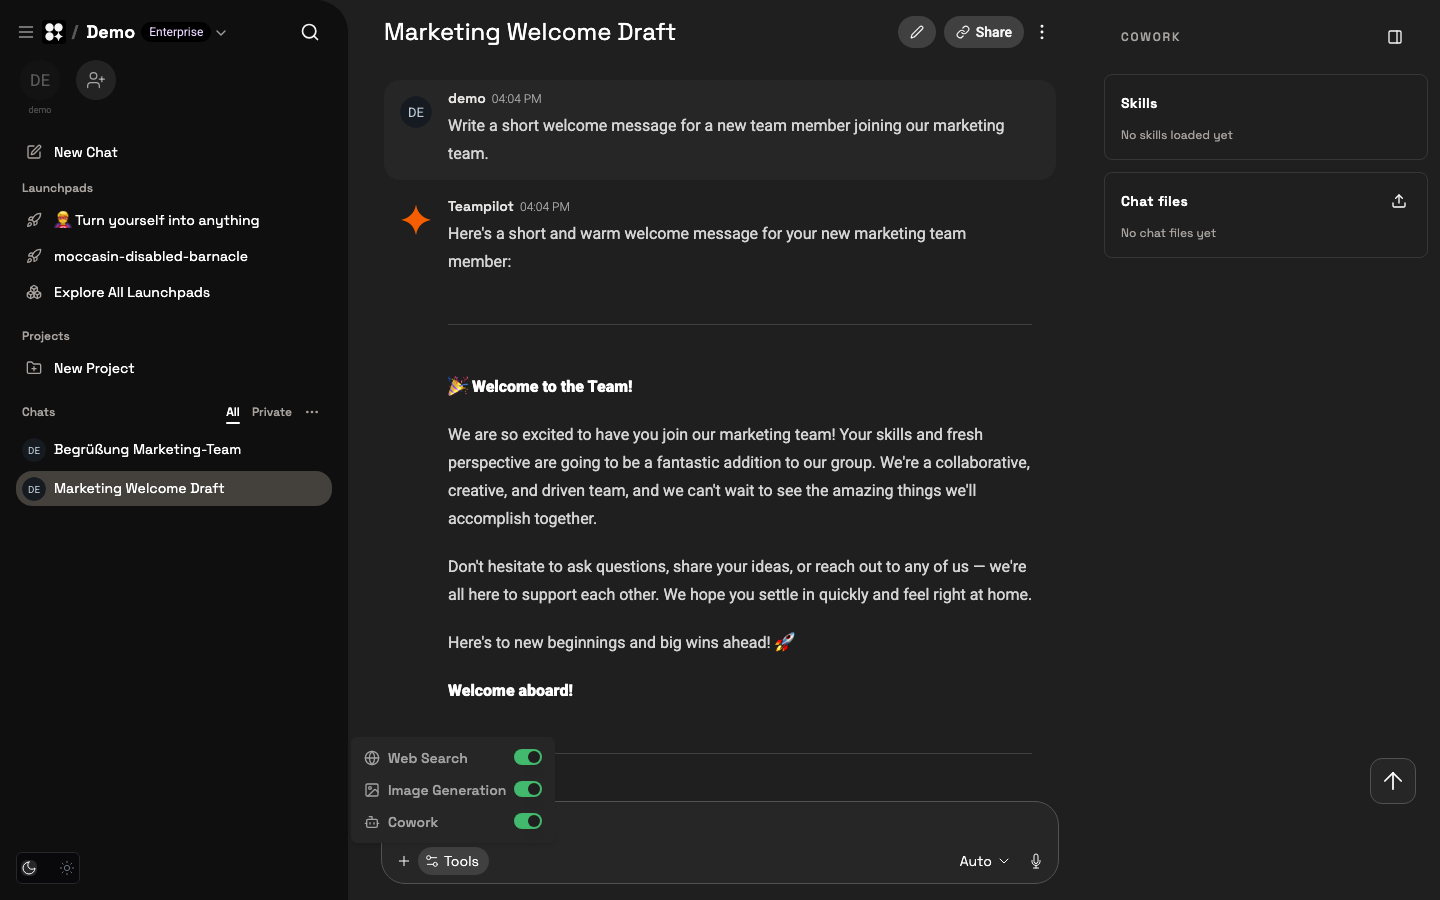Click the Enterprise plan badge
1440x900 pixels.
pyautogui.click(x=176, y=32)
